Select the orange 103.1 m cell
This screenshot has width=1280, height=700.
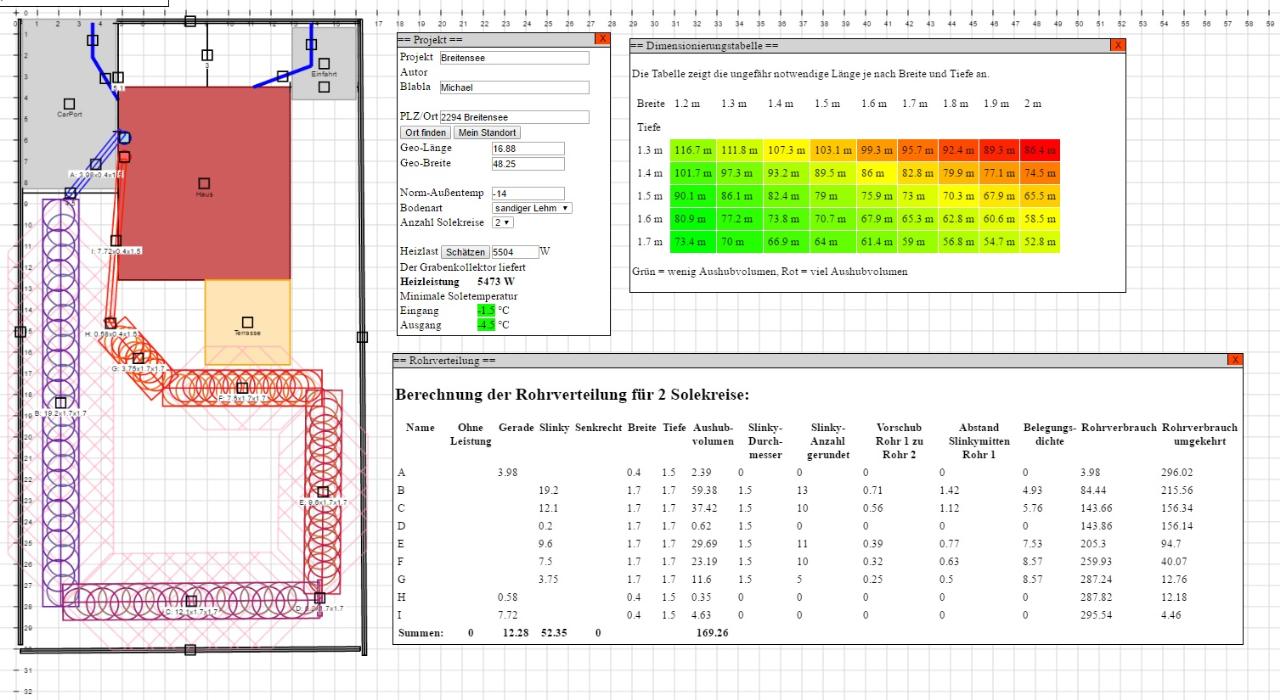[x=833, y=150]
